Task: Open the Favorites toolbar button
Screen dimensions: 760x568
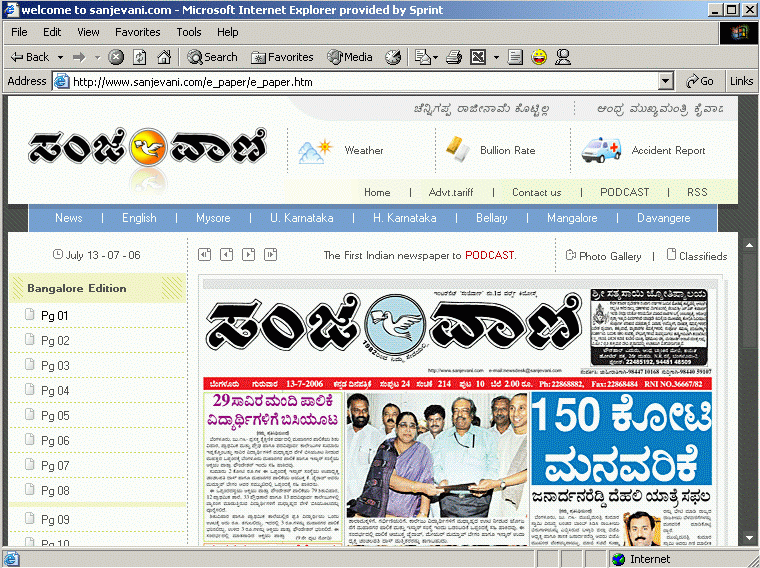Action: [x=282, y=57]
